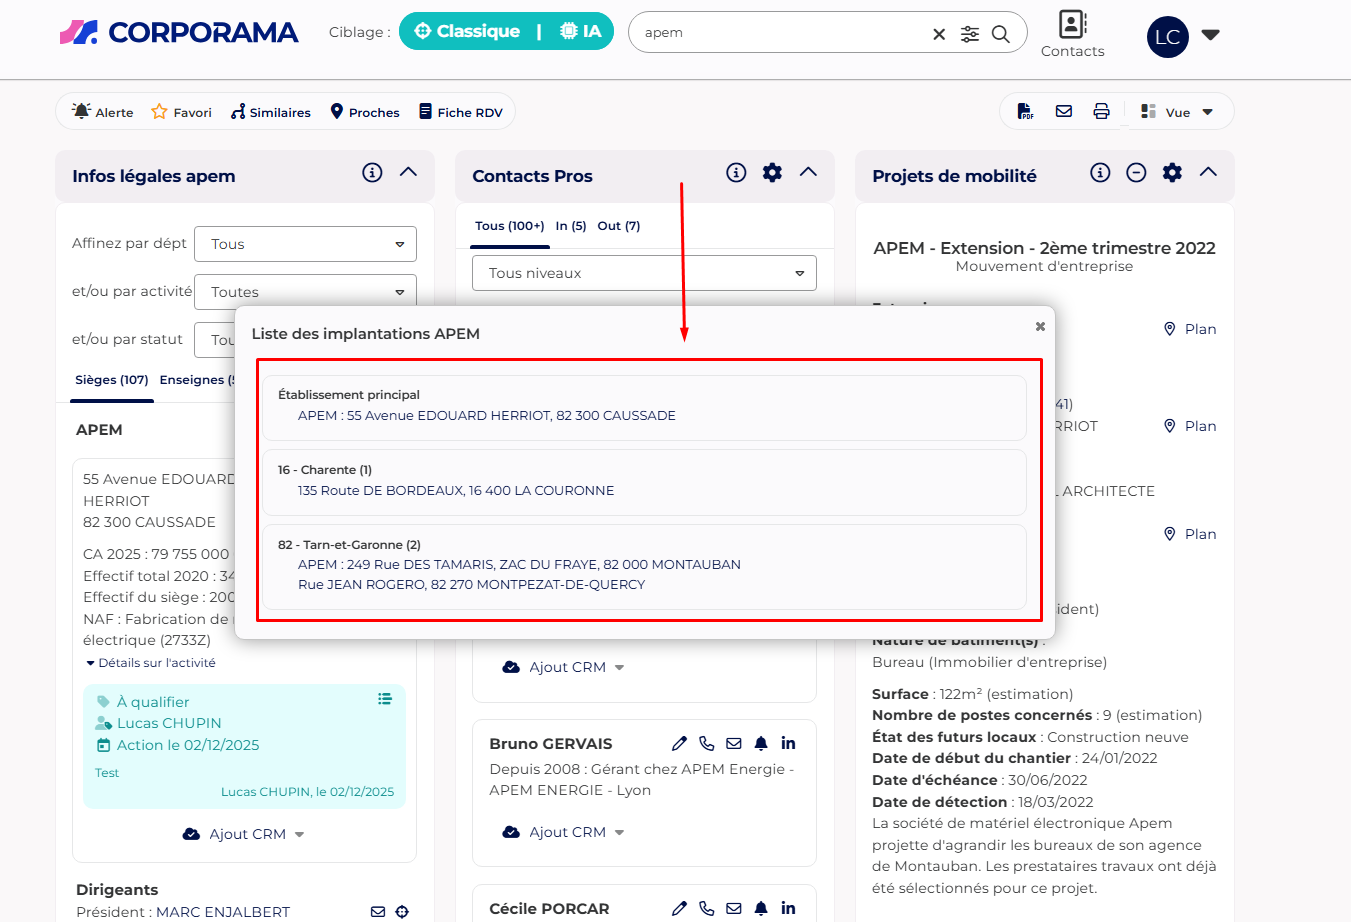Switch targeting to IA mode
This screenshot has width=1351, height=922.
pyautogui.click(x=581, y=31)
